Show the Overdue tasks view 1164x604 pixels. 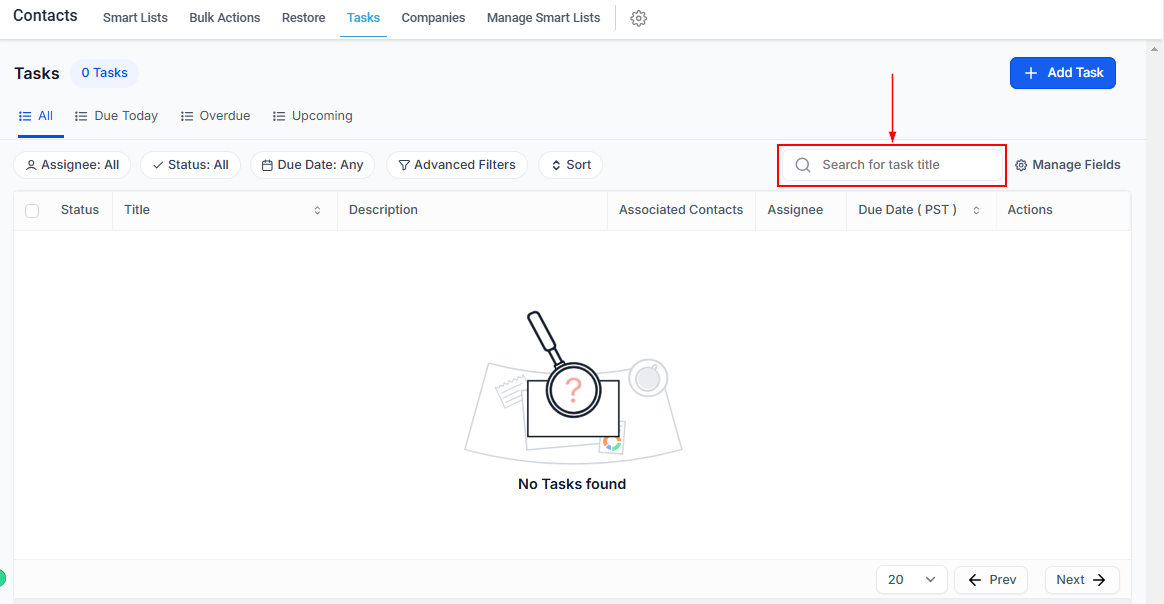[215, 116]
